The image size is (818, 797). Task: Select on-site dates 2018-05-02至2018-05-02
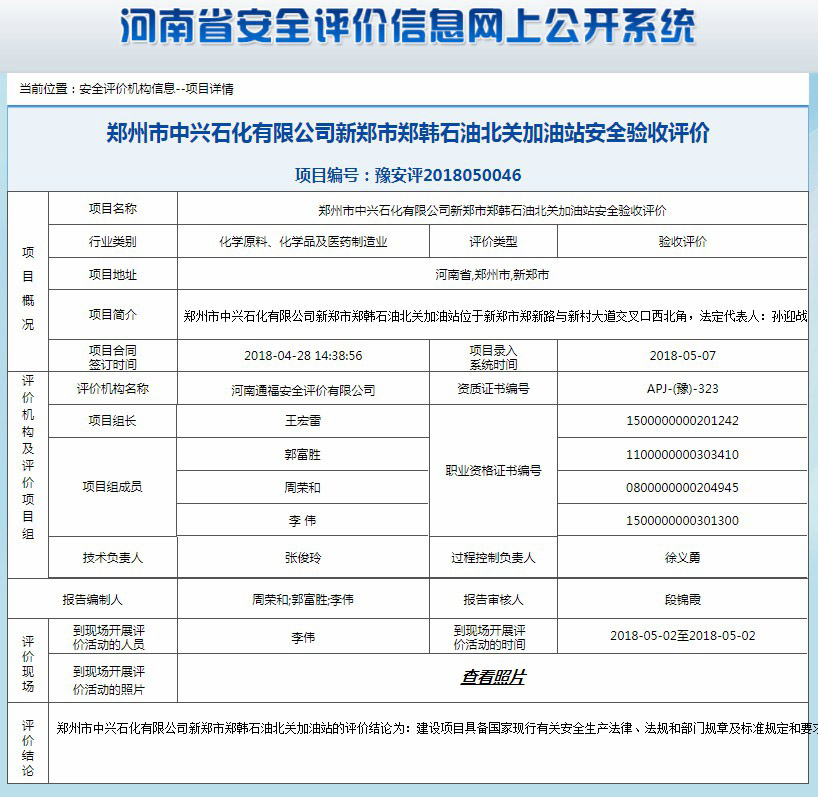pos(682,635)
